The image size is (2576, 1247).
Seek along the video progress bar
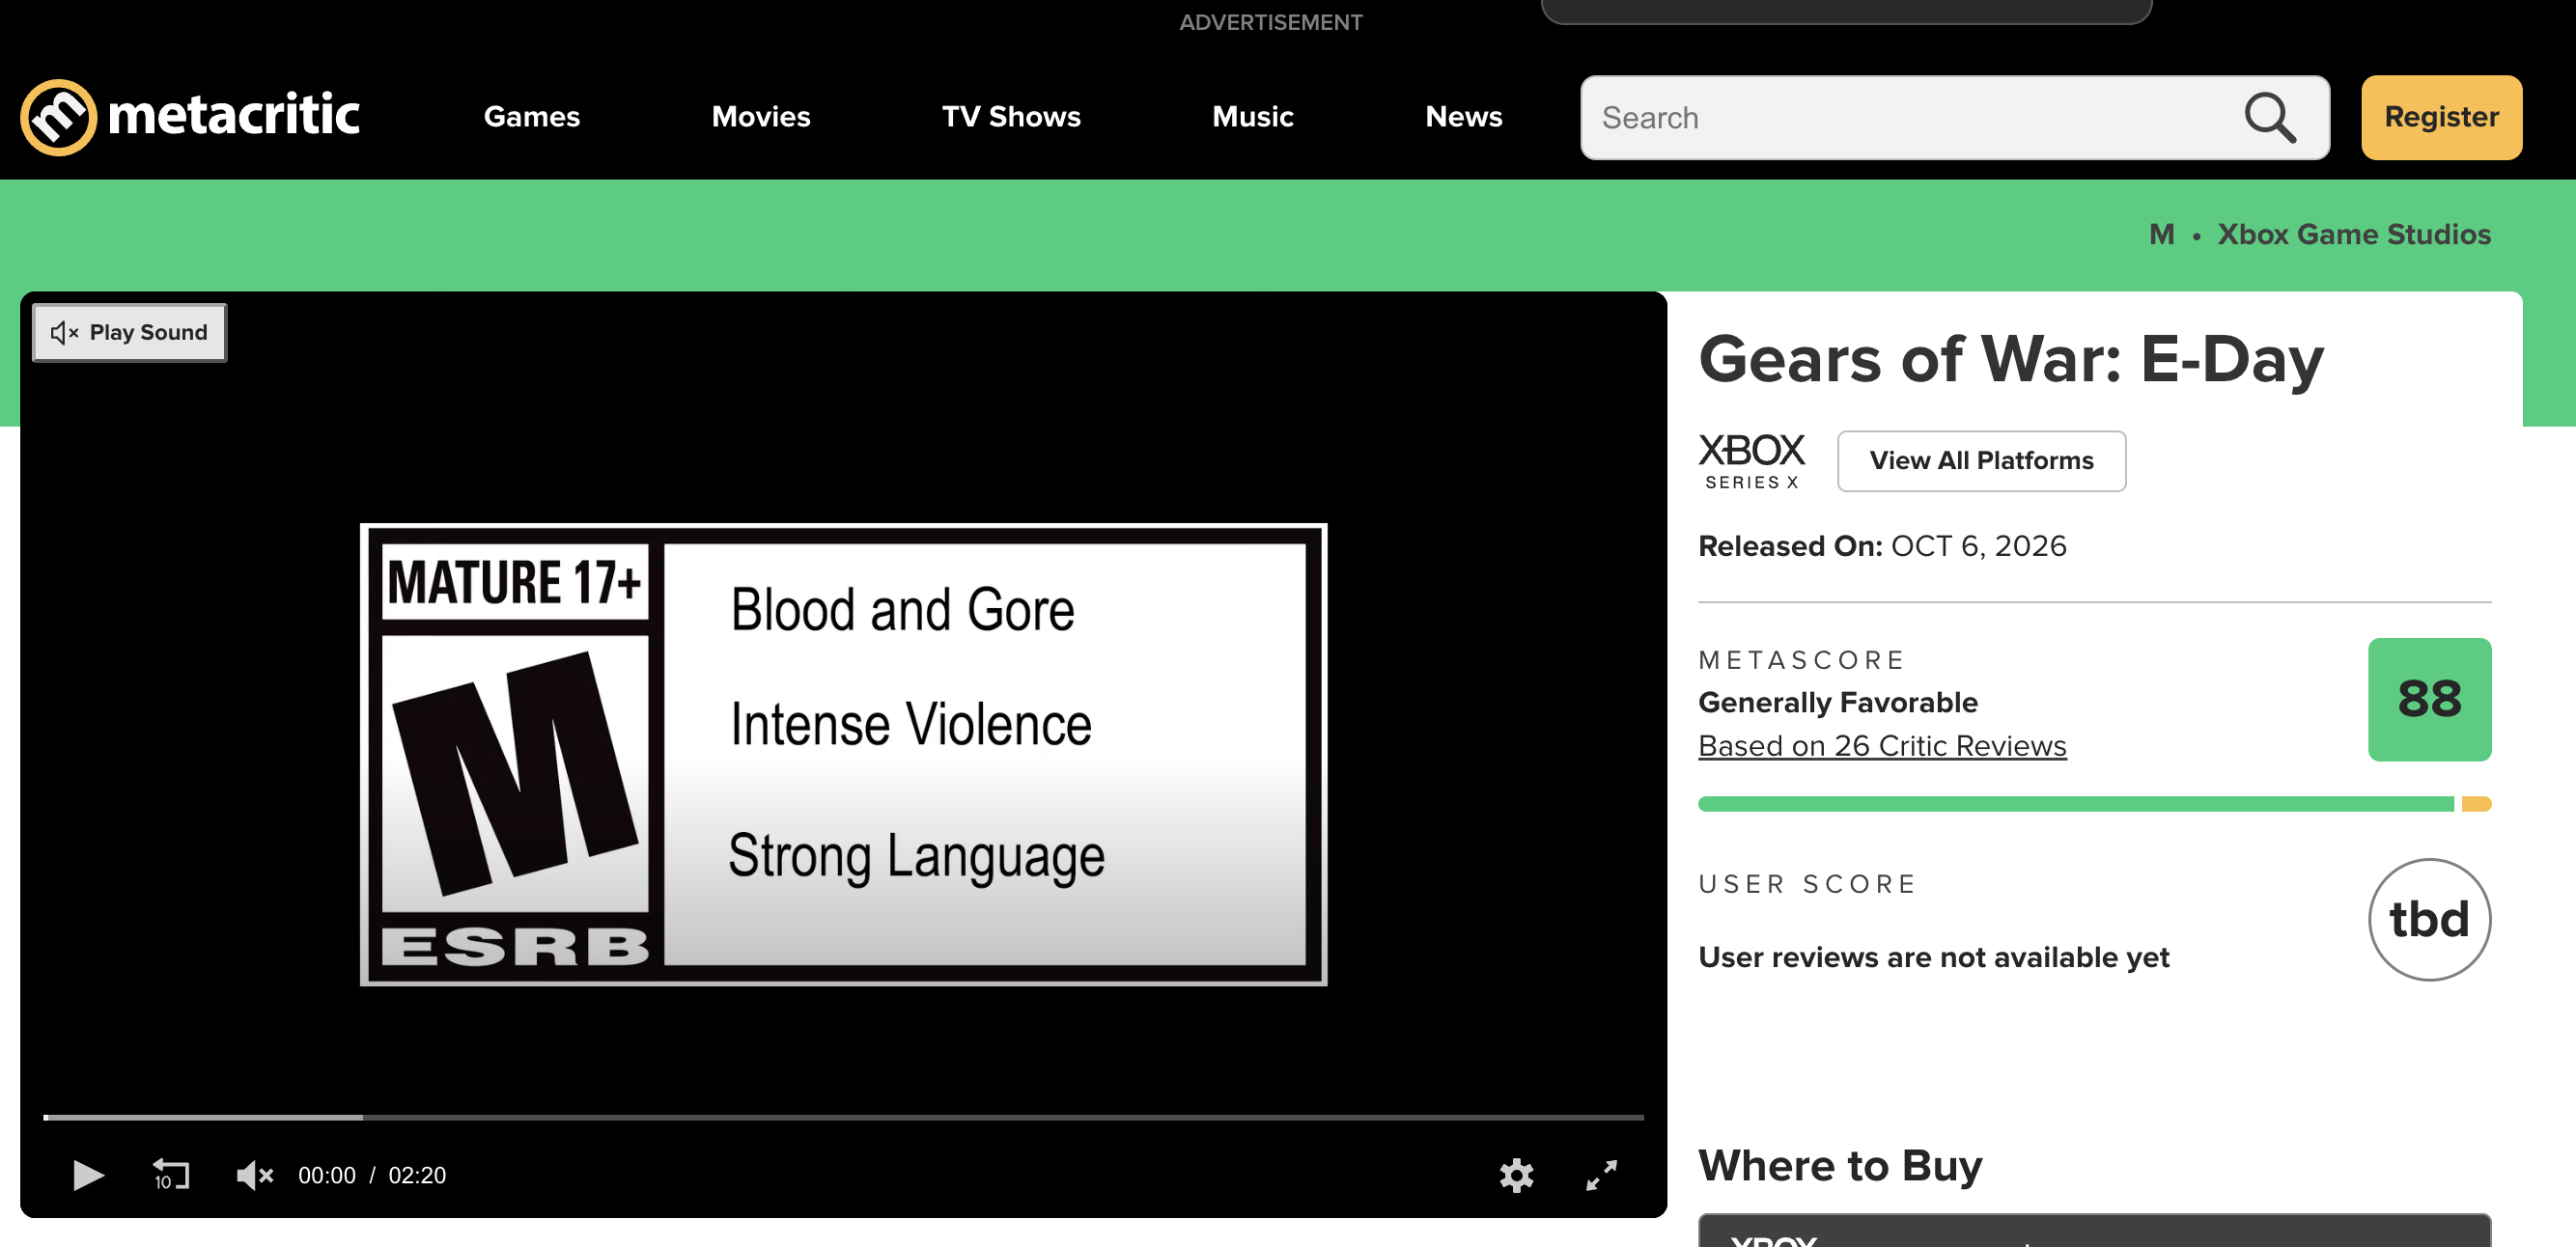click(843, 1117)
